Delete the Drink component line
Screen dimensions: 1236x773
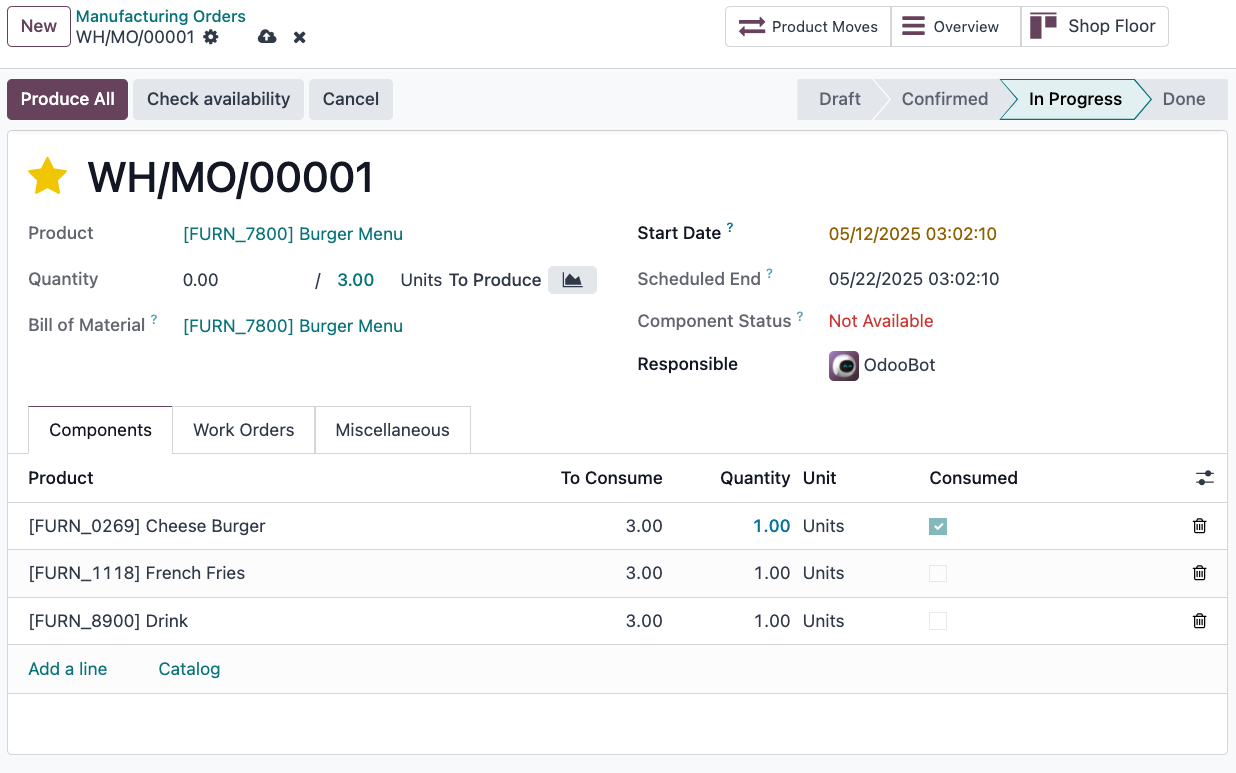tap(1199, 621)
